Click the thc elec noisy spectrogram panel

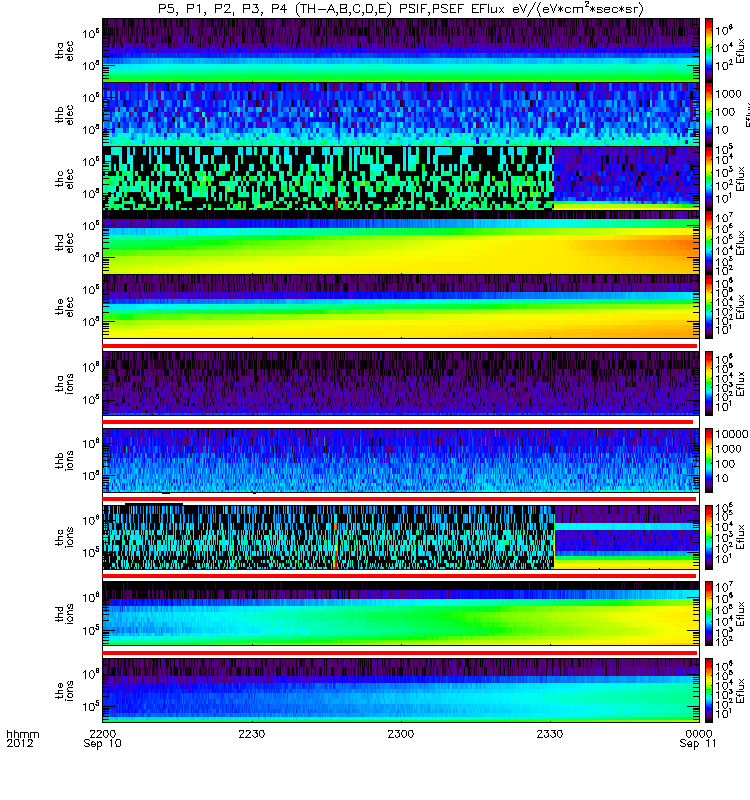(x=401, y=178)
